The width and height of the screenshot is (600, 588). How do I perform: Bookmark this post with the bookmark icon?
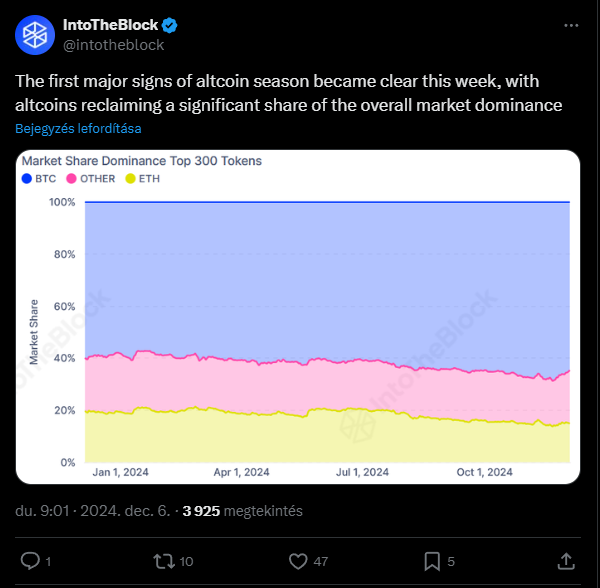pyautogui.click(x=432, y=561)
